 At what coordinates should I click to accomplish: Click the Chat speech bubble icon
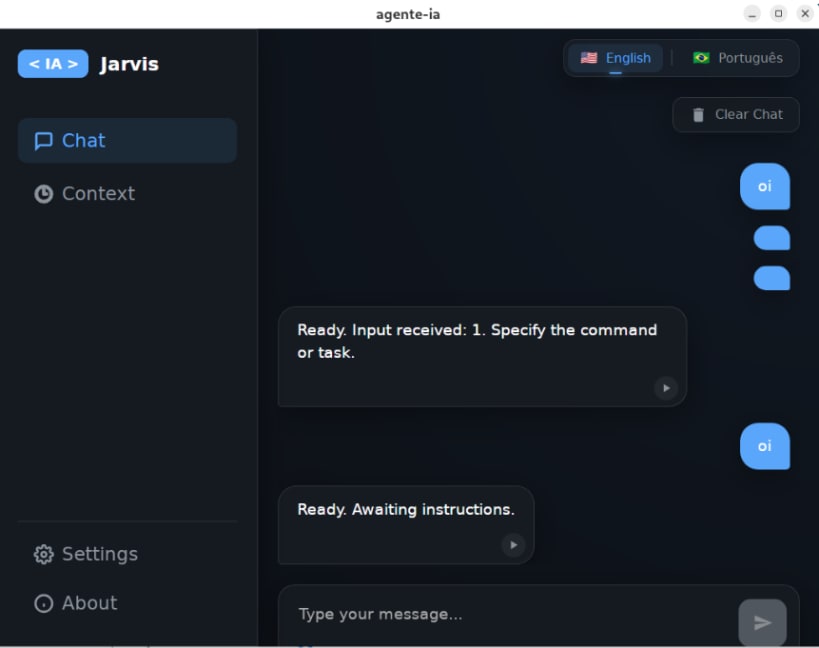pos(43,140)
